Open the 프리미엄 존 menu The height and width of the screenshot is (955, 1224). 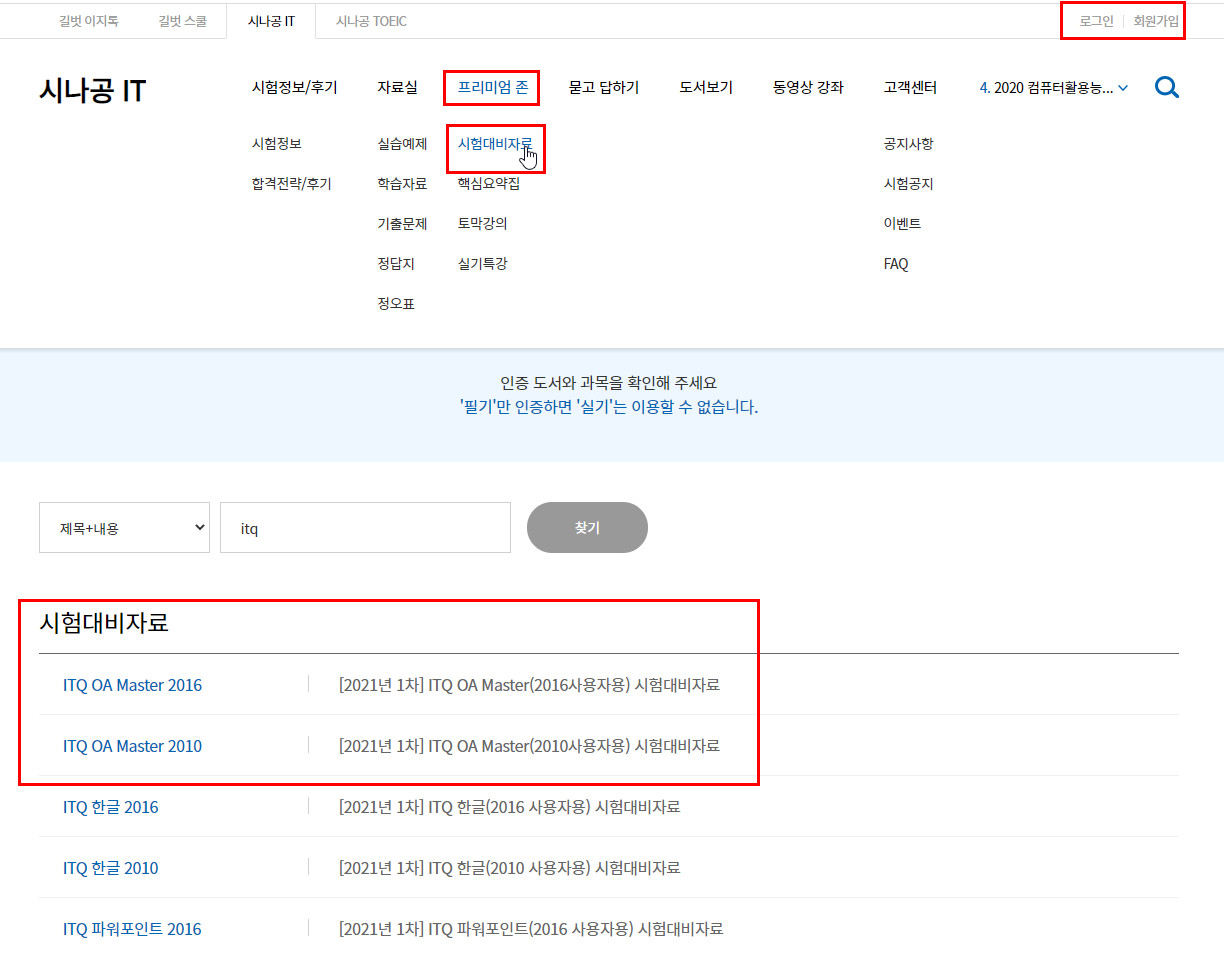492,88
